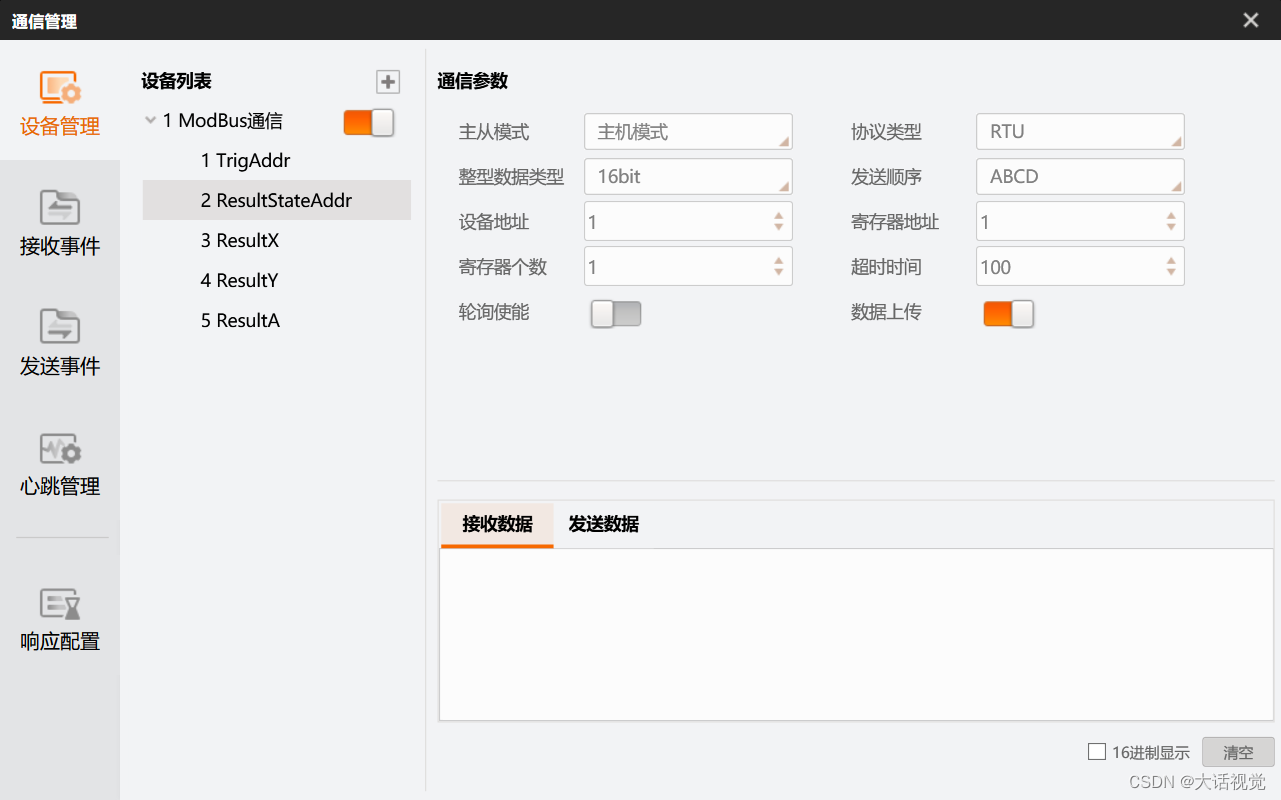Open the 整型数据类型 16bit dropdown
The image size is (1281, 800).
click(688, 177)
